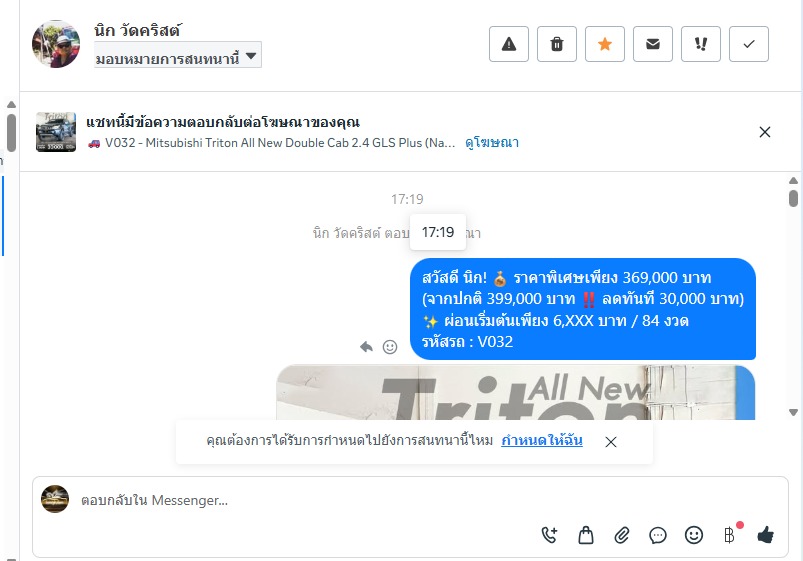Add emoji reaction to the message

[390, 347]
